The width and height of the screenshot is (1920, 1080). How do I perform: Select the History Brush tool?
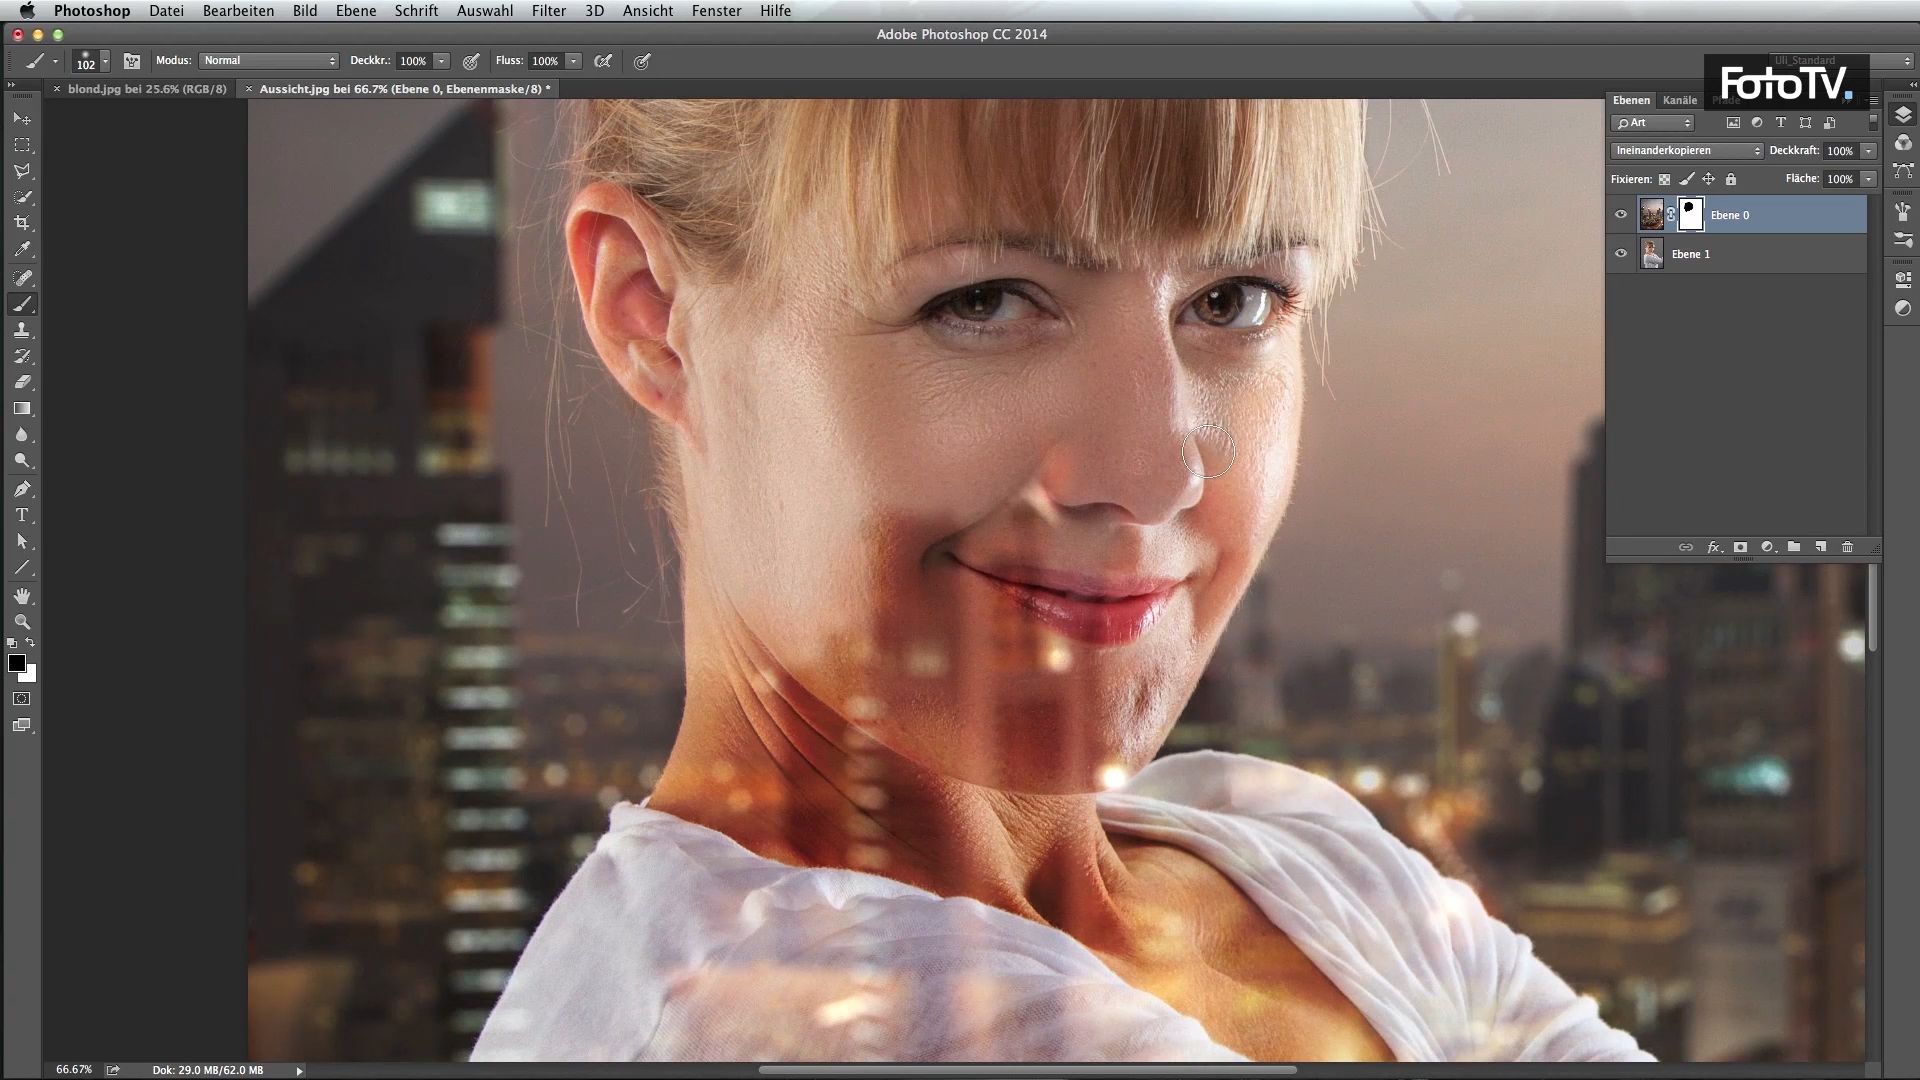click(x=22, y=356)
